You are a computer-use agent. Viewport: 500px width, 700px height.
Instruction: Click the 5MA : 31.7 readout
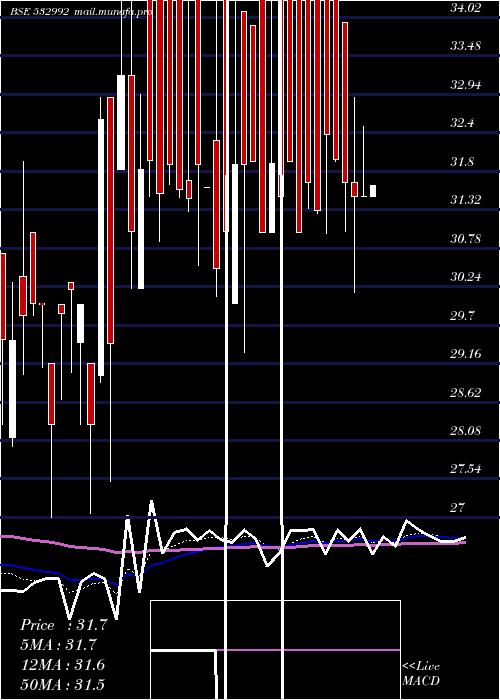(59, 645)
